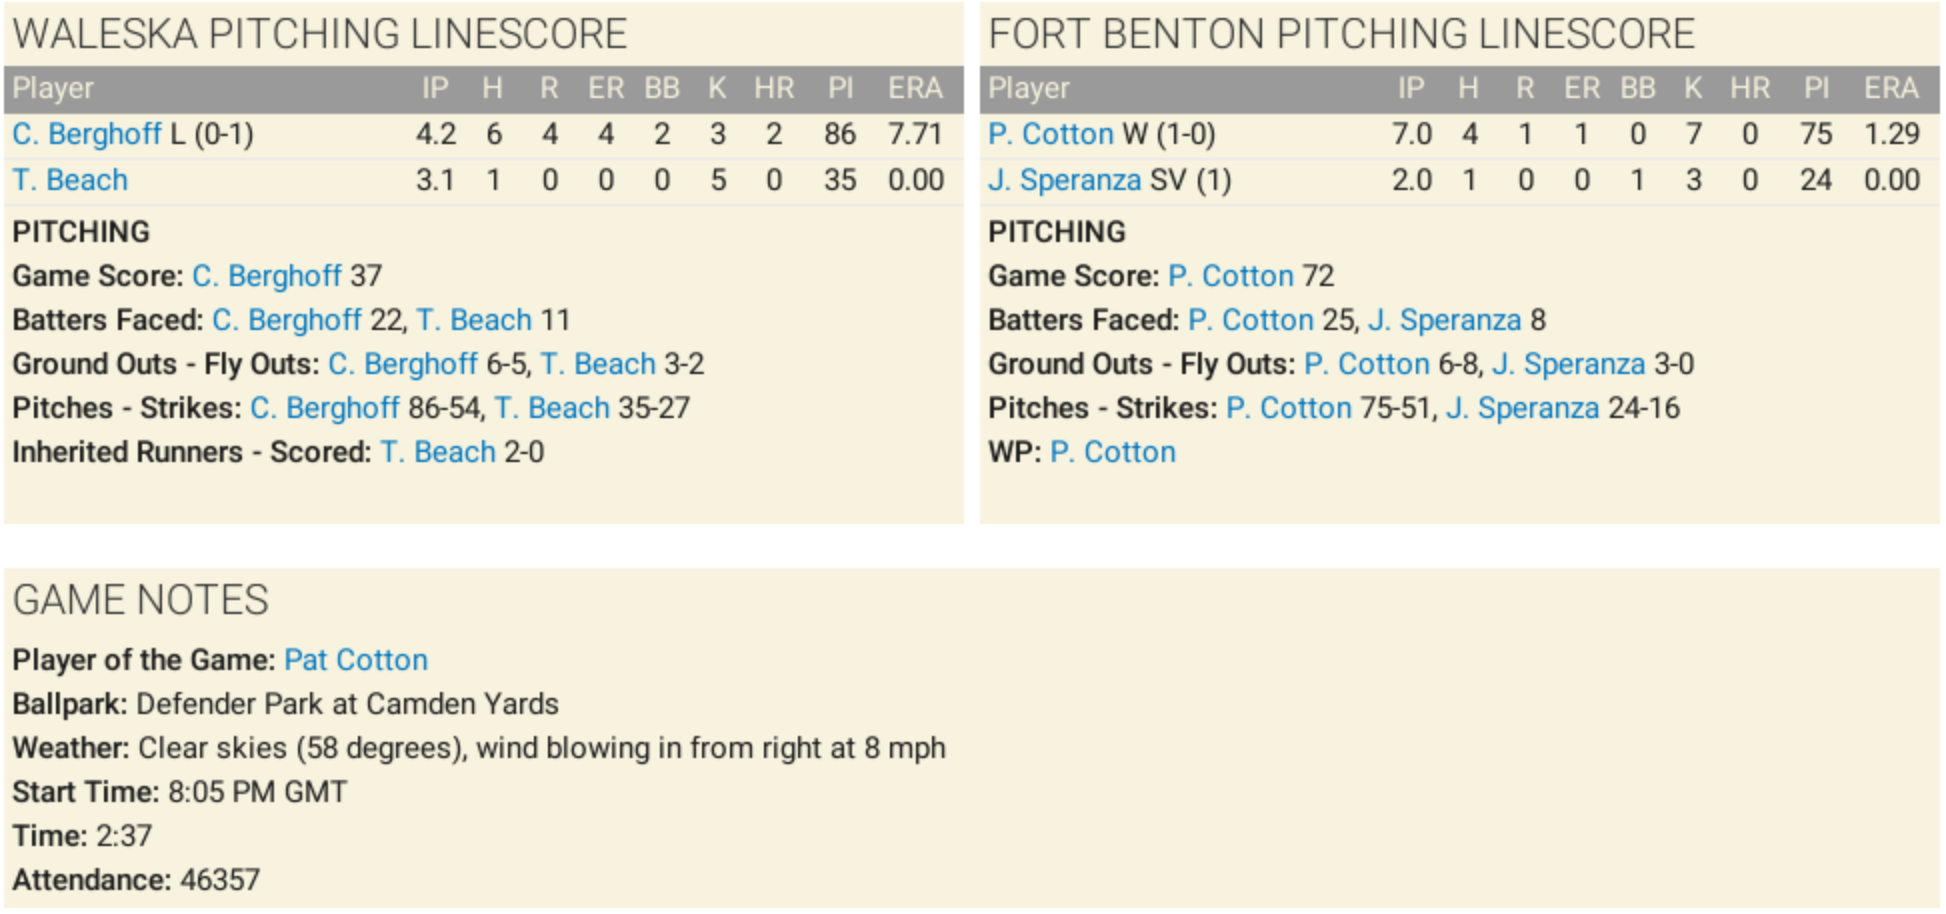Open J. Speranza in Ground Outs line
Image resolution: width=1946 pixels, height=914 pixels.
1568,364
